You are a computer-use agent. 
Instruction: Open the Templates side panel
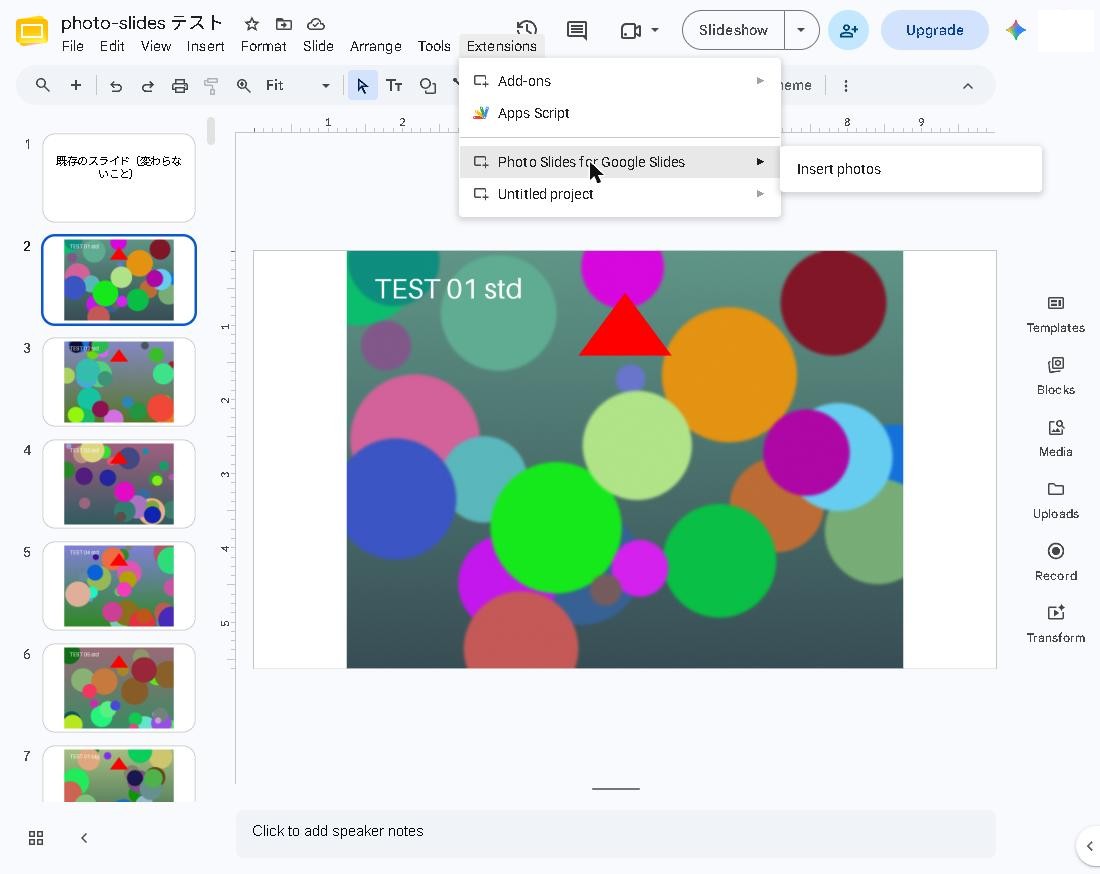(1055, 314)
